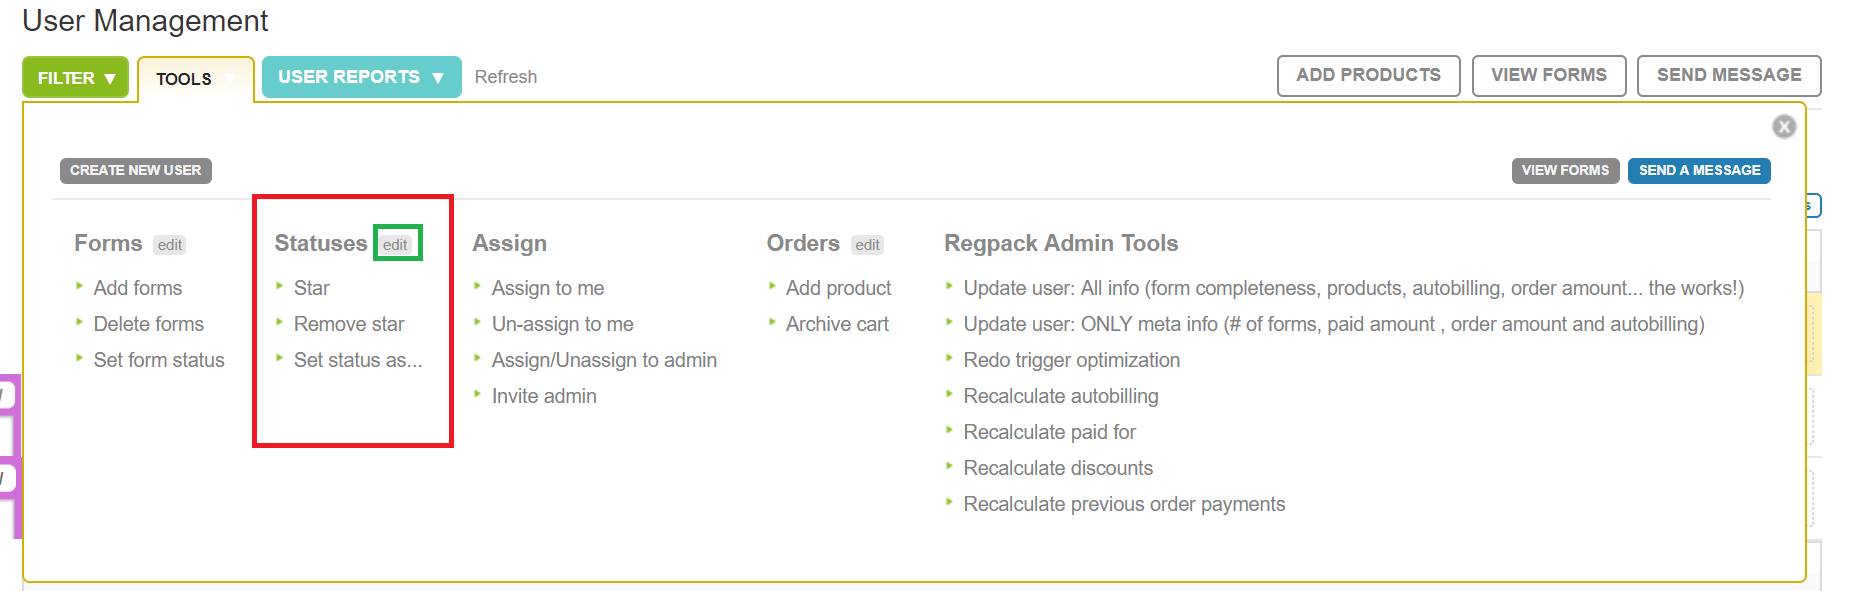This screenshot has height=591, width=1850.
Task: Open the User Reports dropdown
Action: tap(361, 77)
